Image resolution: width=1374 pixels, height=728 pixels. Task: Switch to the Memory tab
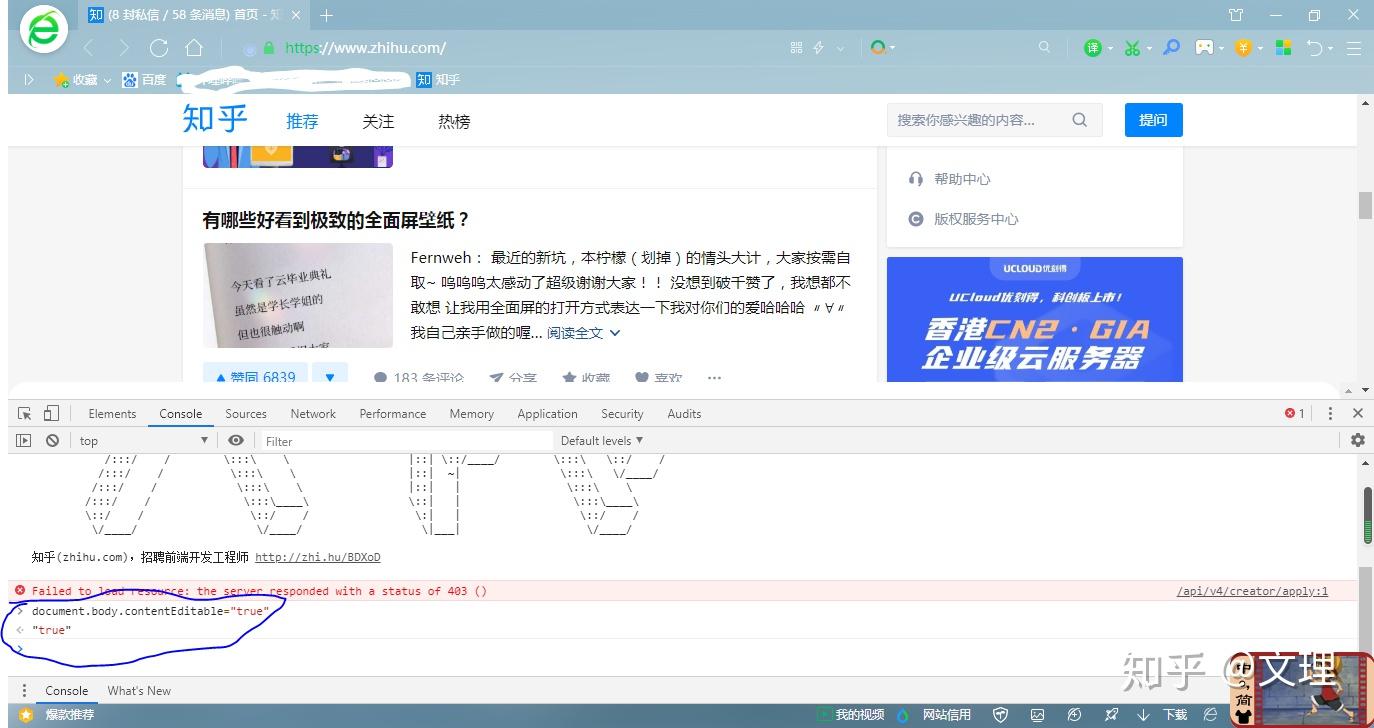click(x=472, y=413)
